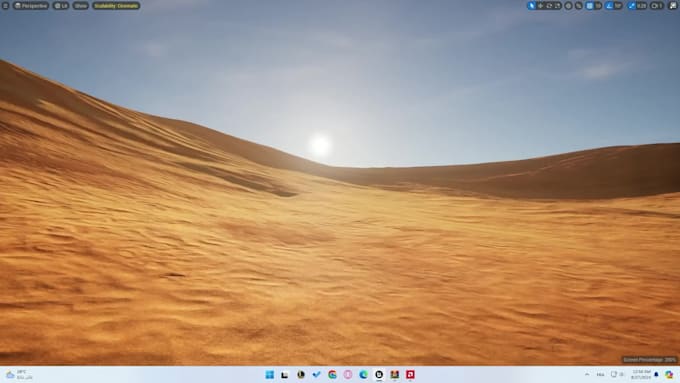Toggle rotation angle snapping
The width and height of the screenshot is (680, 383).
(609, 6)
